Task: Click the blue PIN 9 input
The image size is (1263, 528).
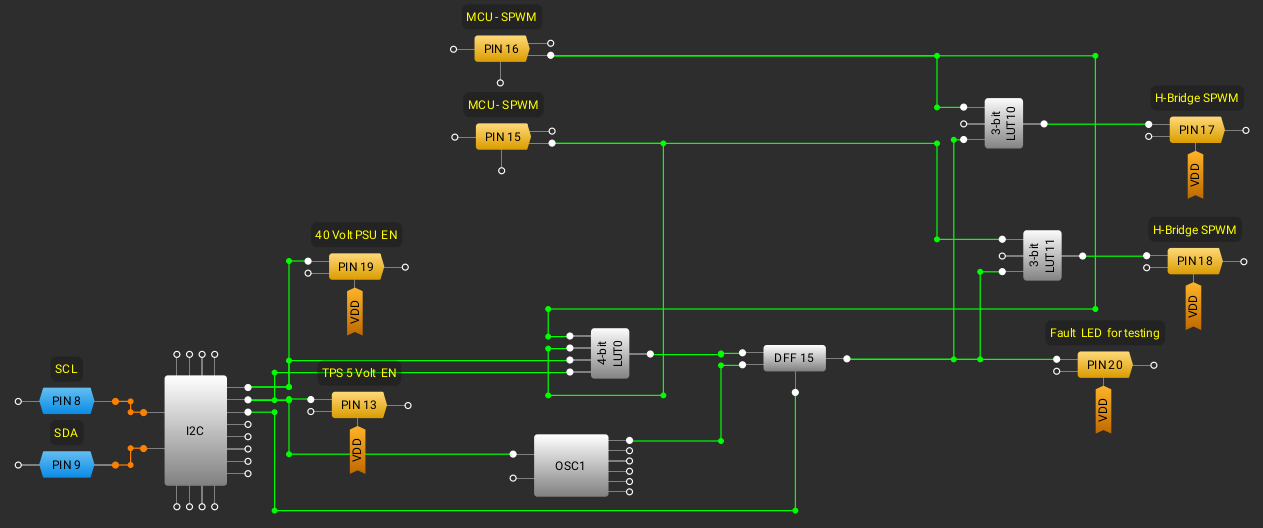Action: coord(66,465)
